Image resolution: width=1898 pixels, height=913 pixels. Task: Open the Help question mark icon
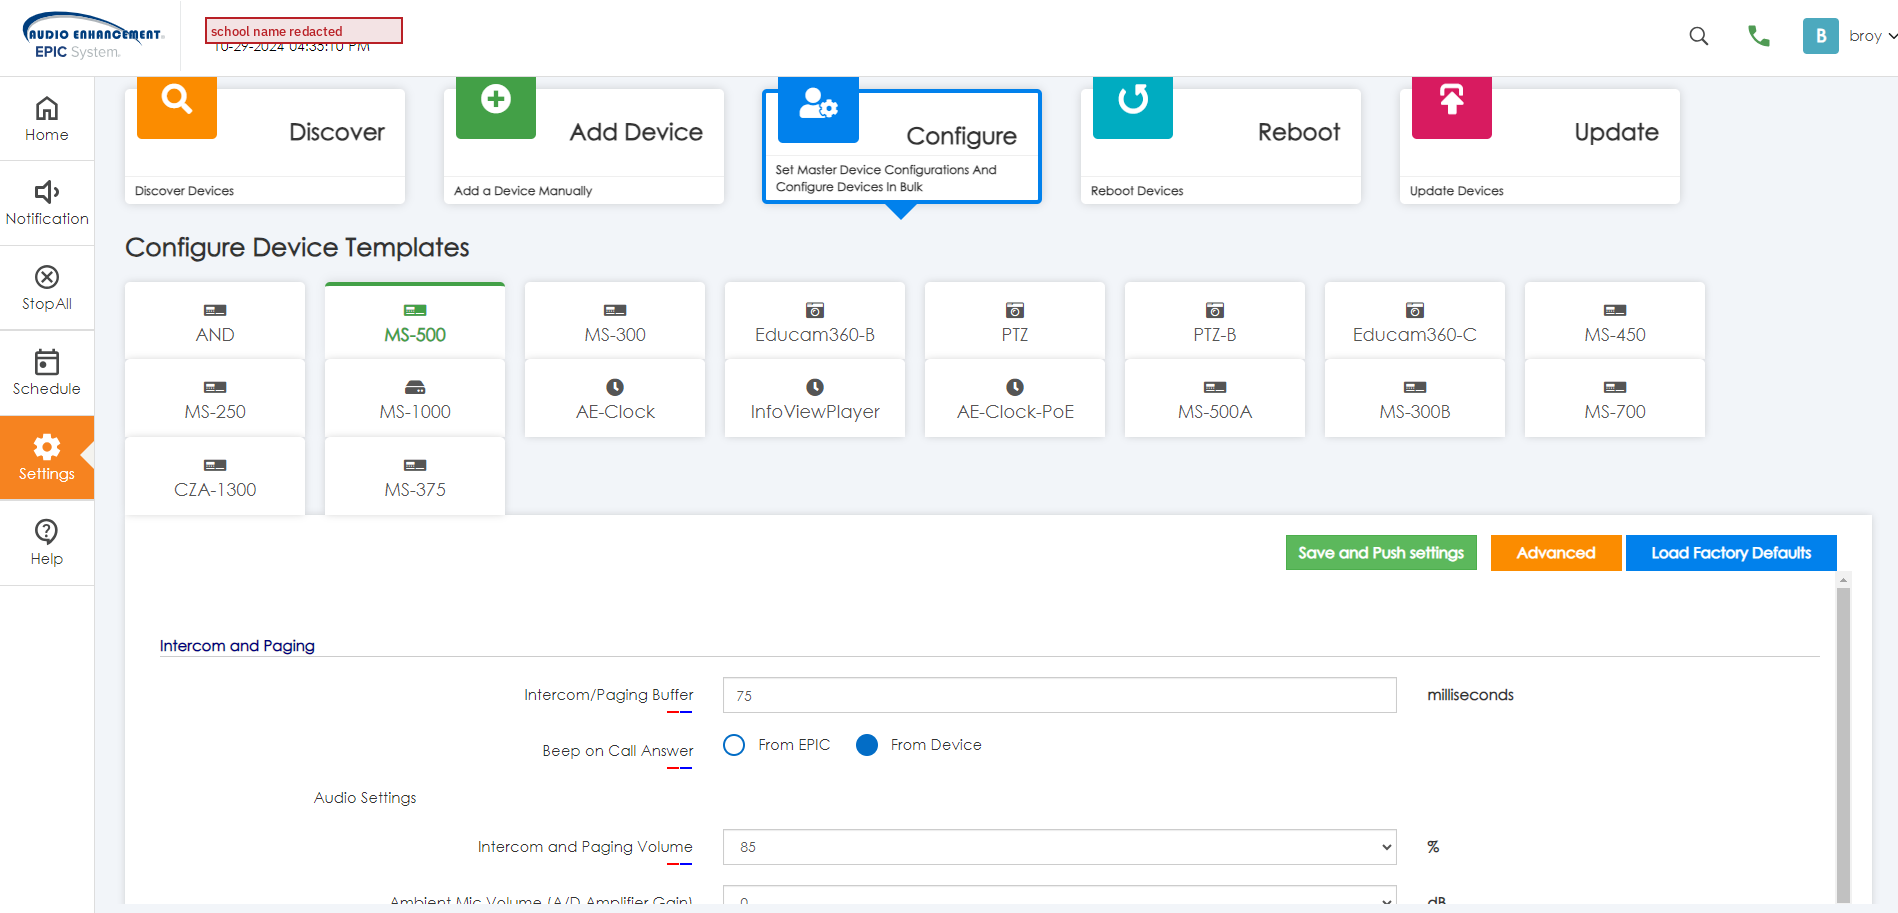pos(47,531)
